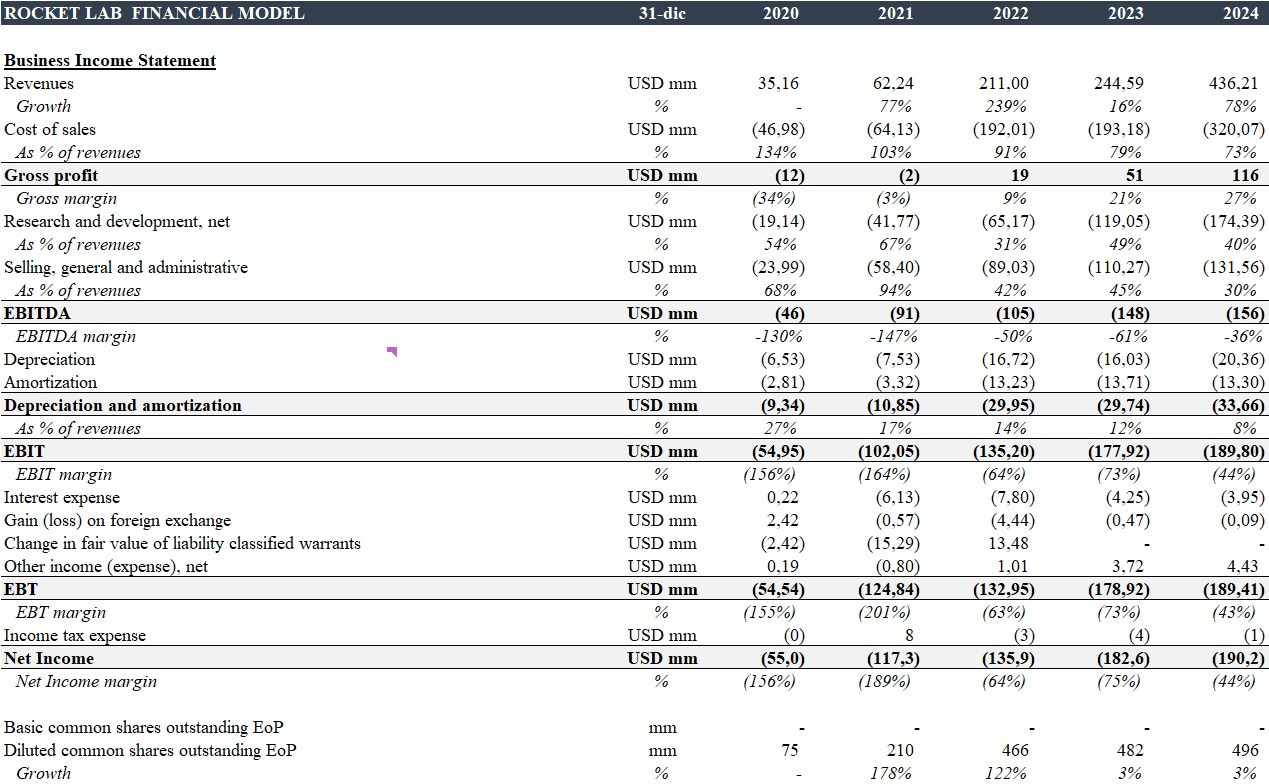Select the EBITDA margin row label

[76, 336]
